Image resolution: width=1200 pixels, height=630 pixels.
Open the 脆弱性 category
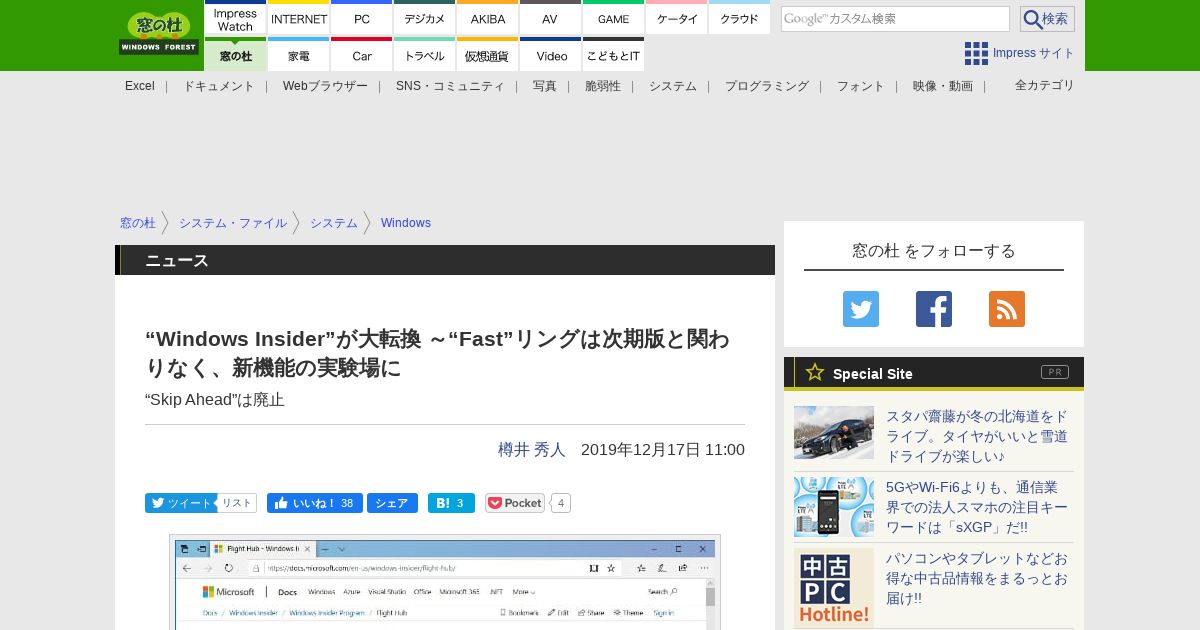click(603, 86)
